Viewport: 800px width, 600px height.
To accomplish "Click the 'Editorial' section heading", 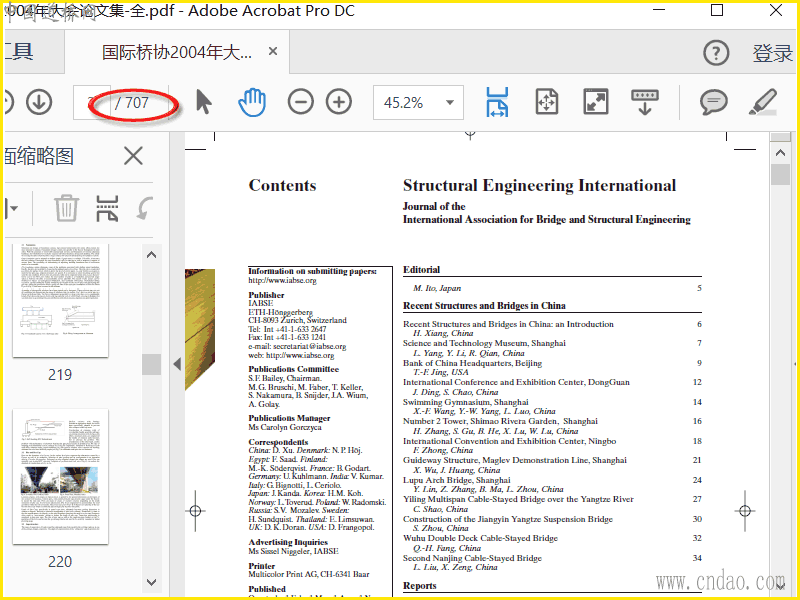I will [x=421, y=269].
